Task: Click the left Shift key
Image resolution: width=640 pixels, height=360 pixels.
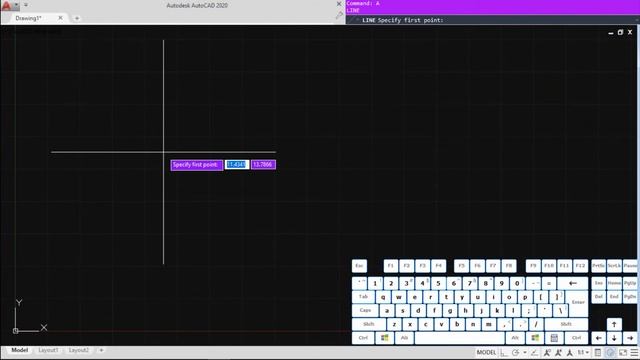Action: pos(369,324)
